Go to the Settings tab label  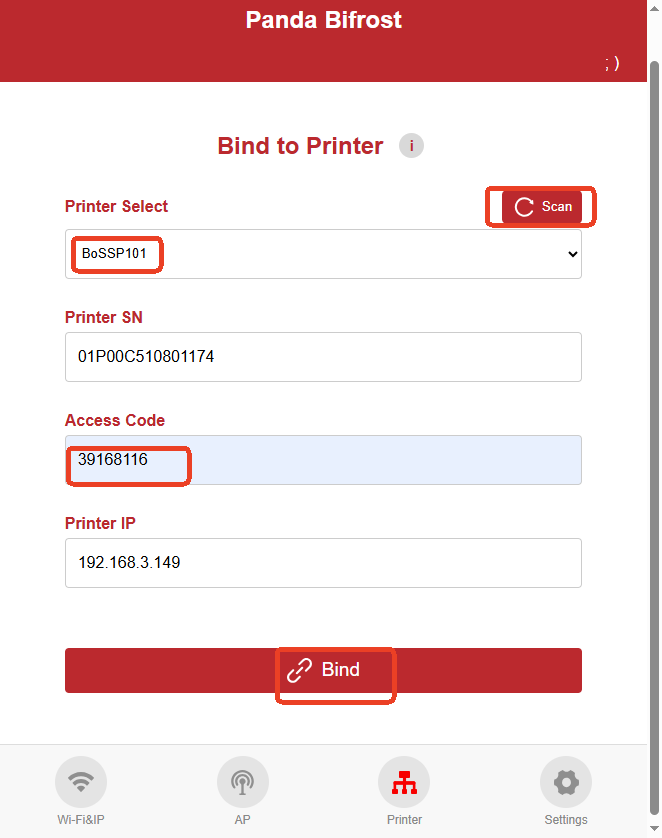[x=566, y=820]
